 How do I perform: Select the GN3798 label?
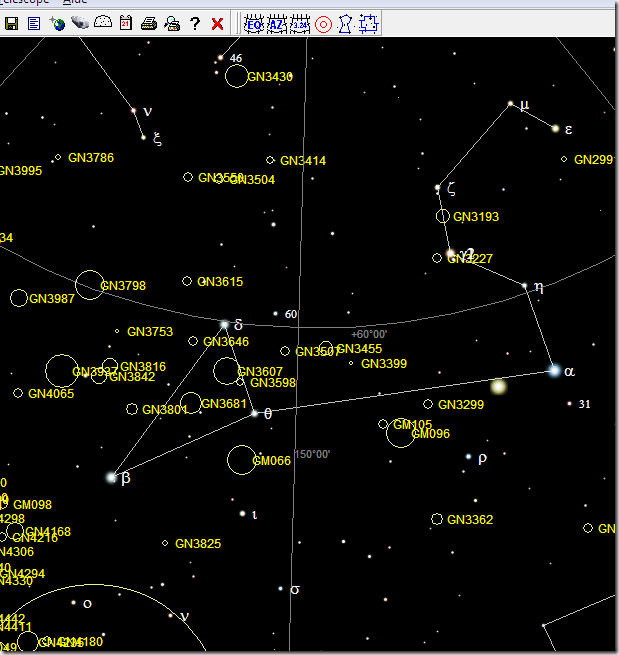coord(123,286)
